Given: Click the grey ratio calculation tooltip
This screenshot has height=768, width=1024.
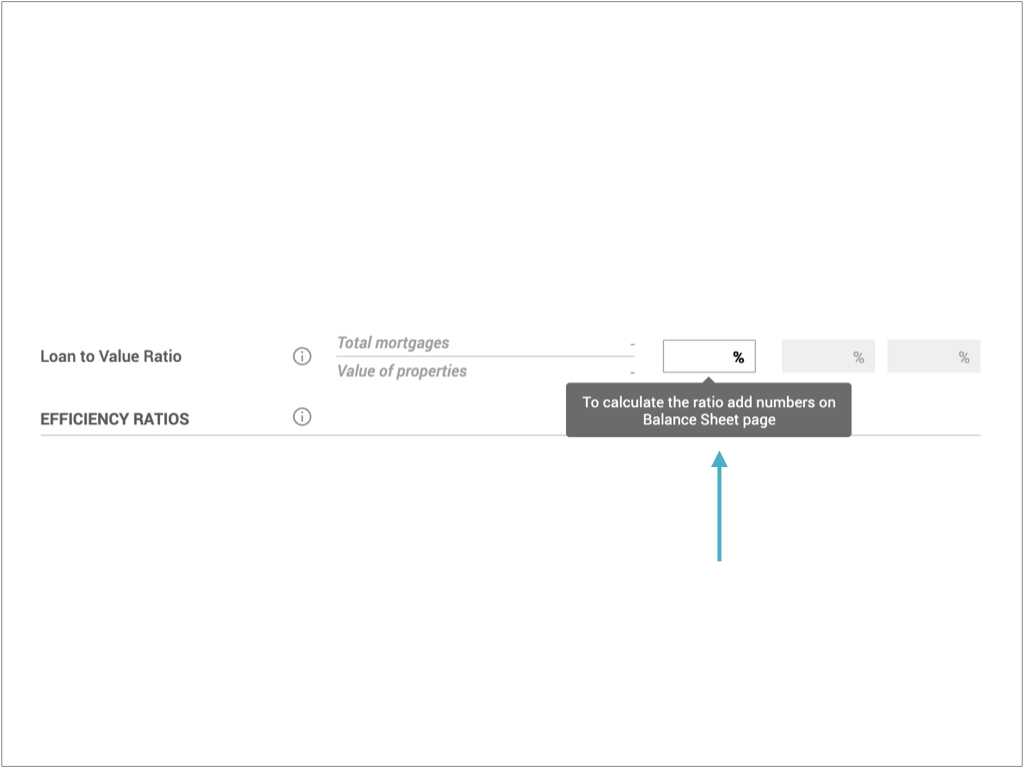Looking at the screenshot, I should (709, 410).
